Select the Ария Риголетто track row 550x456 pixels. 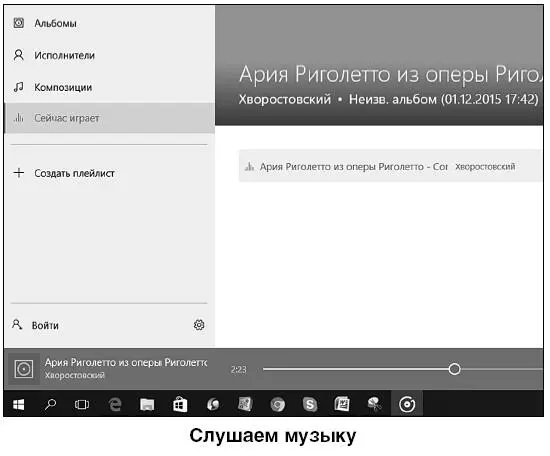click(x=390, y=166)
